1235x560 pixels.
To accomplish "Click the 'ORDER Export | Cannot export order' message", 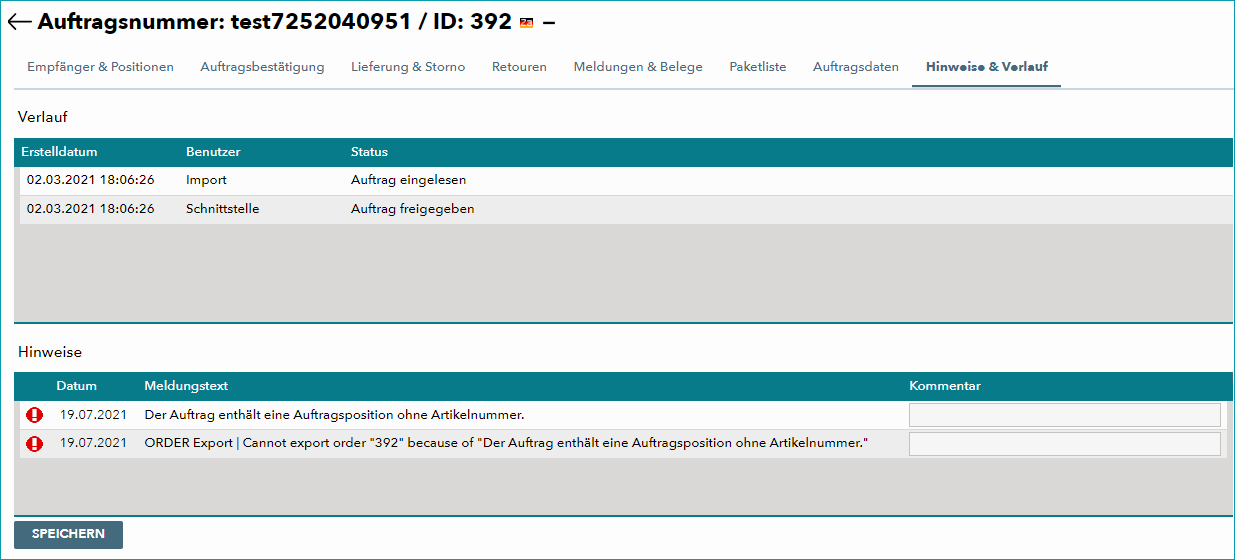I will point(506,444).
